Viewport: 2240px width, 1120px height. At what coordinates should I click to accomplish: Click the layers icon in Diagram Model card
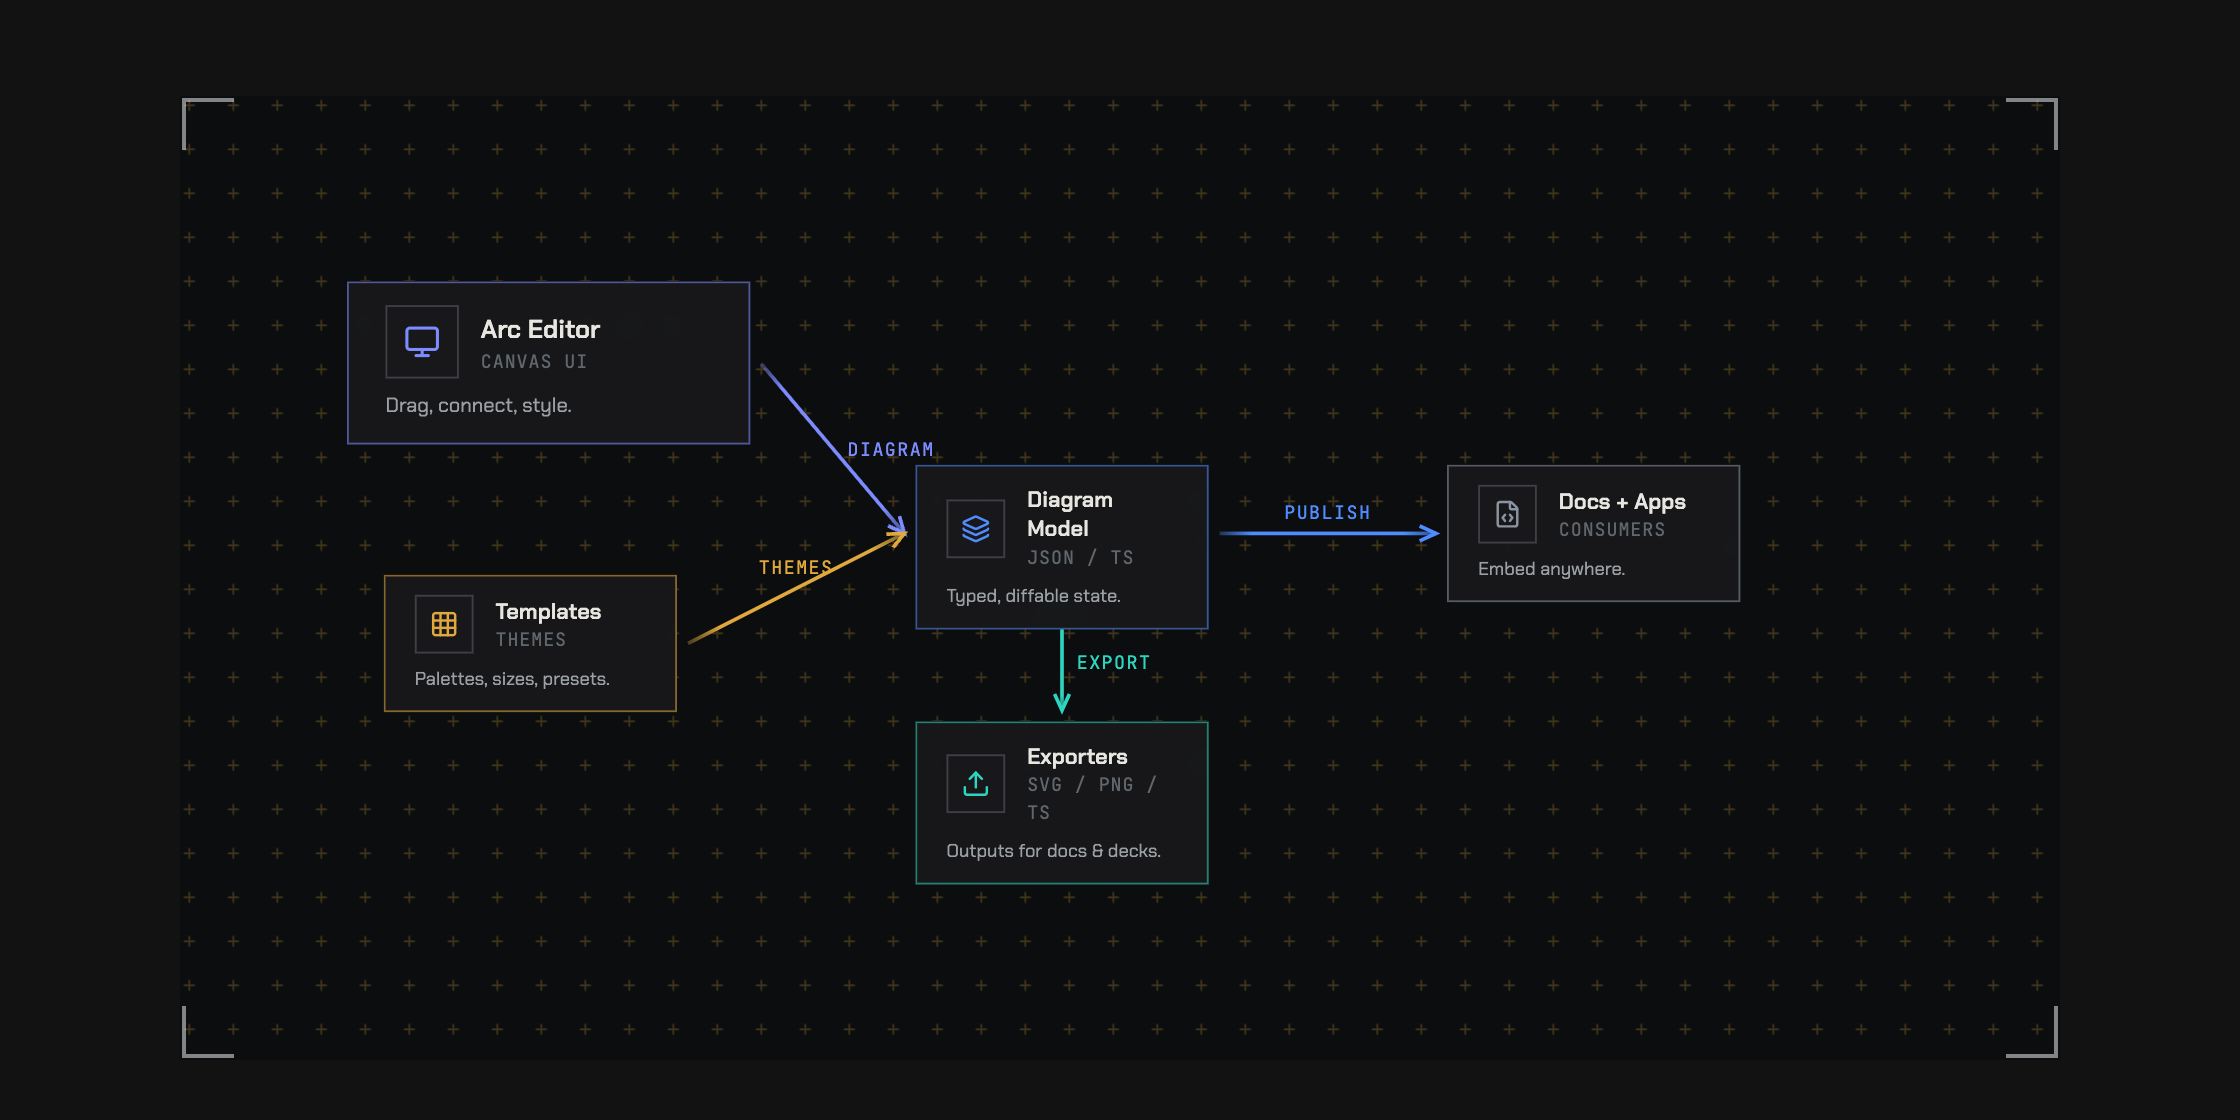[976, 529]
